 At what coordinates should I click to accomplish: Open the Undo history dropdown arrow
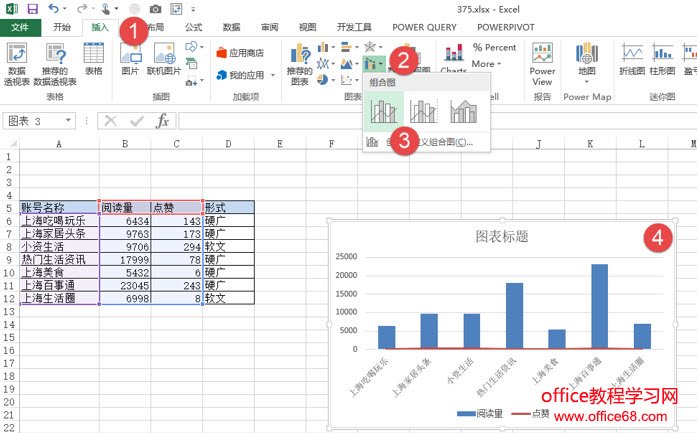tap(65, 9)
